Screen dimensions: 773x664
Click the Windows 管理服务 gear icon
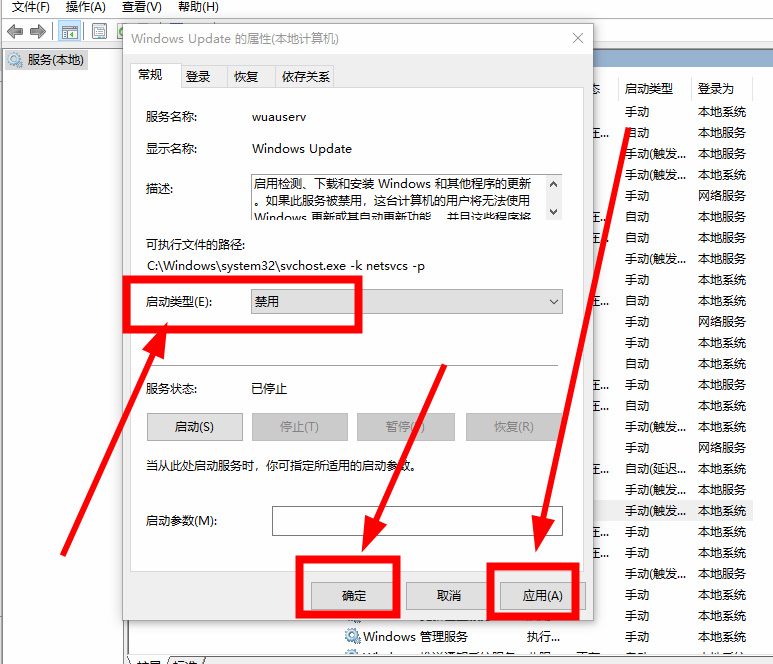pos(352,636)
